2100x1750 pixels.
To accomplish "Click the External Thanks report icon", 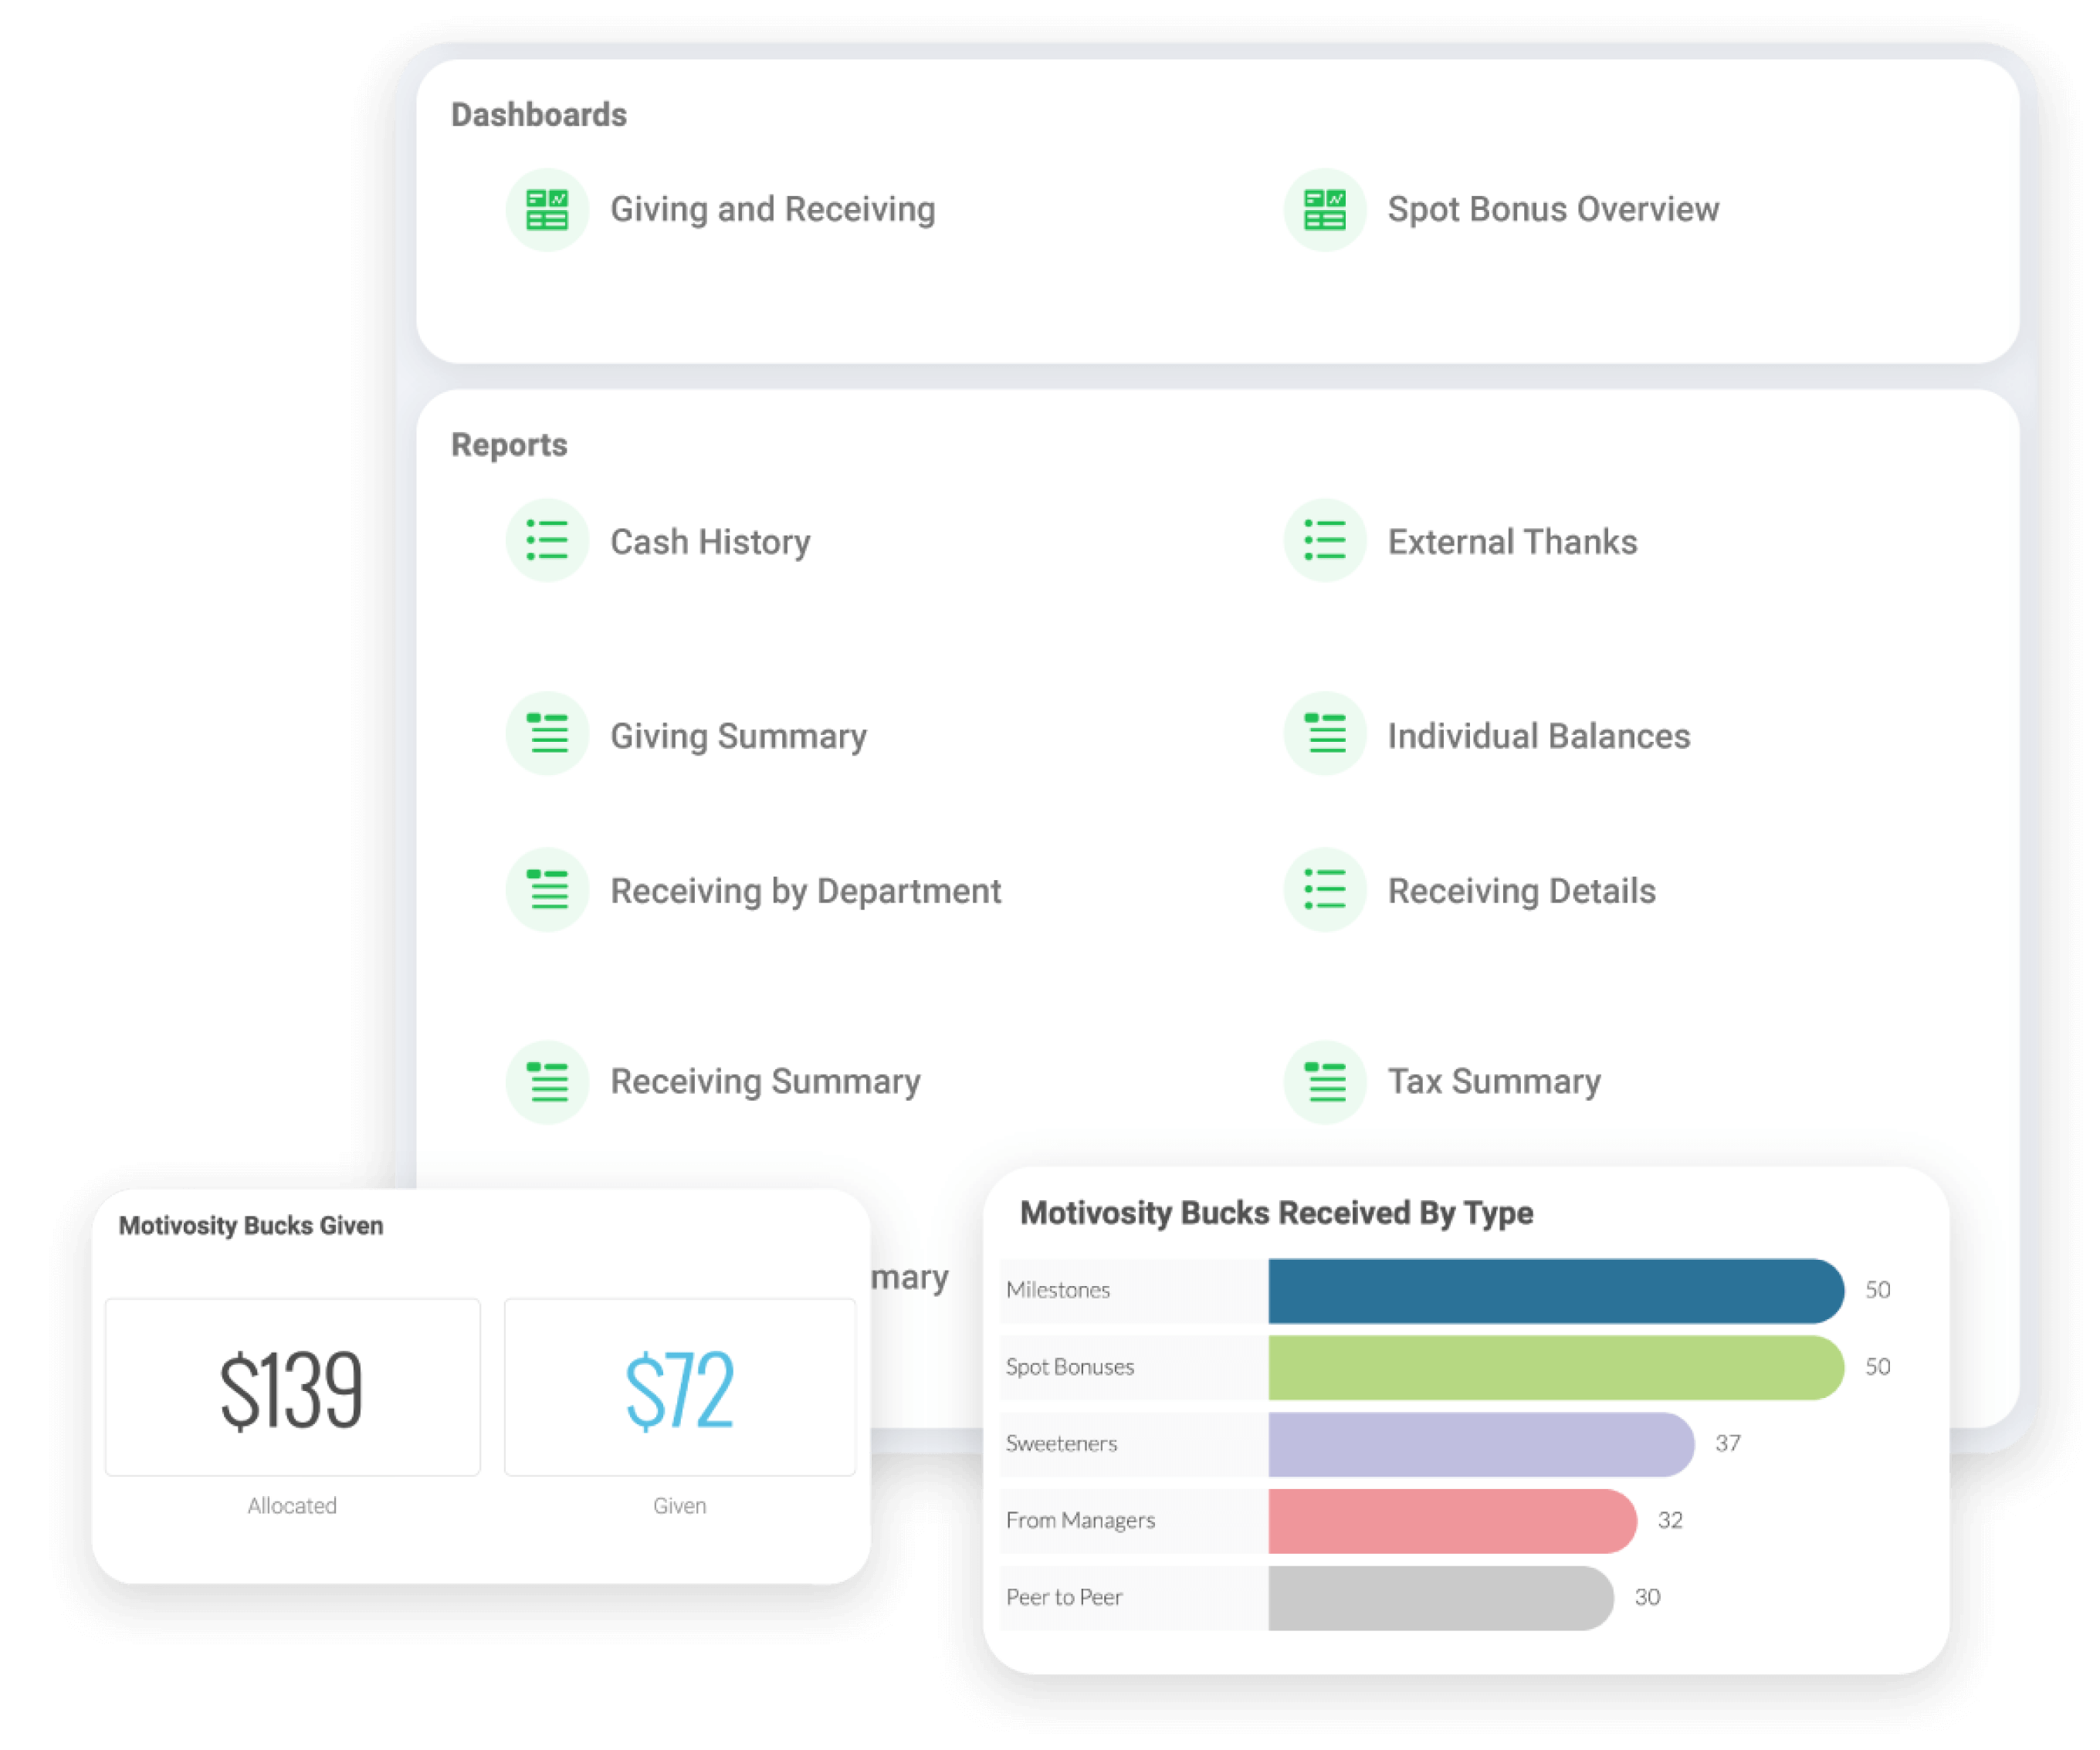I will pos(1325,541).
